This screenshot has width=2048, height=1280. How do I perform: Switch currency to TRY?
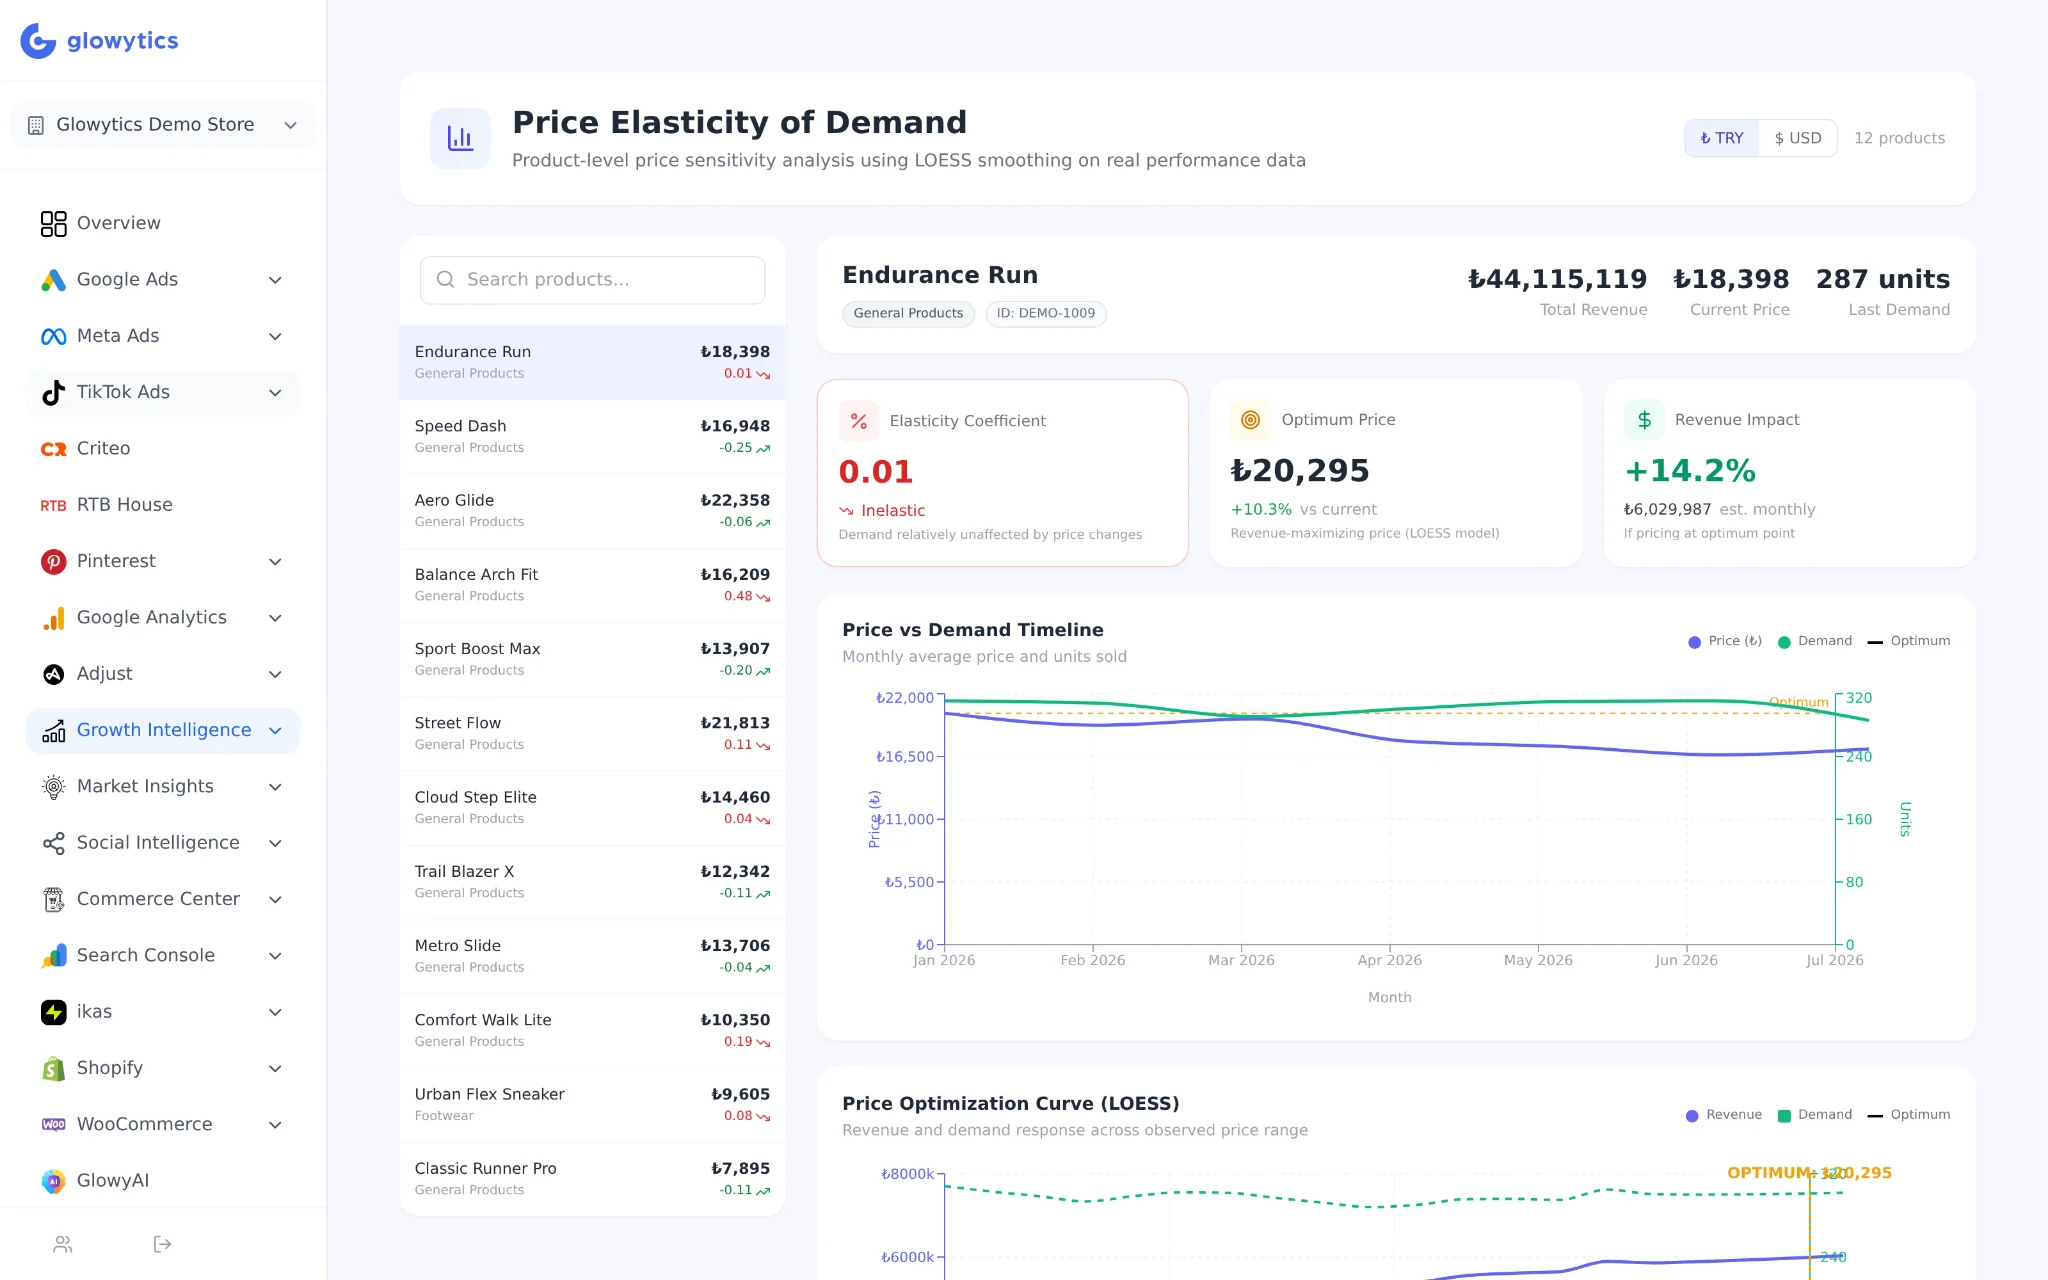coord(1721,138)
